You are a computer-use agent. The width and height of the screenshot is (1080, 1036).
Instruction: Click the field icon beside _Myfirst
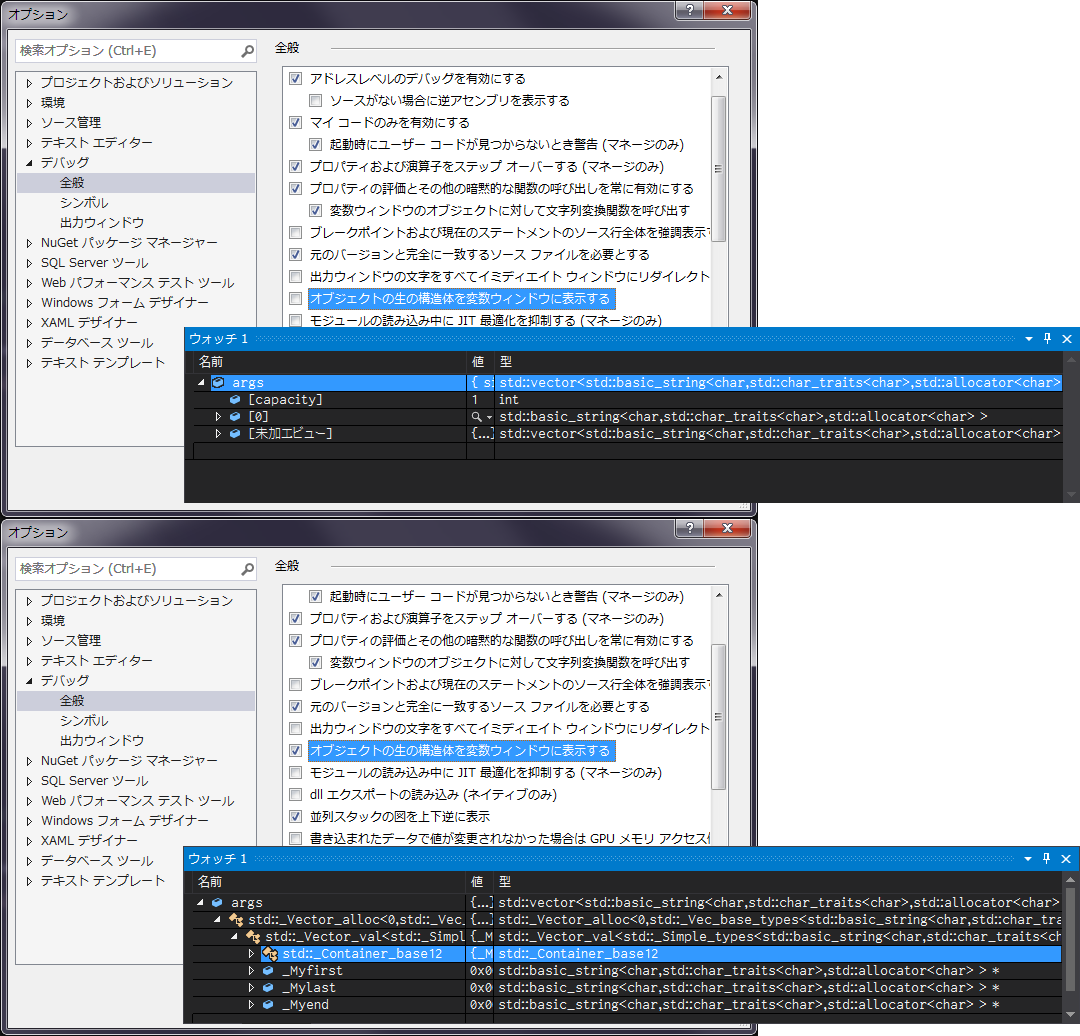tap(269, 971)
